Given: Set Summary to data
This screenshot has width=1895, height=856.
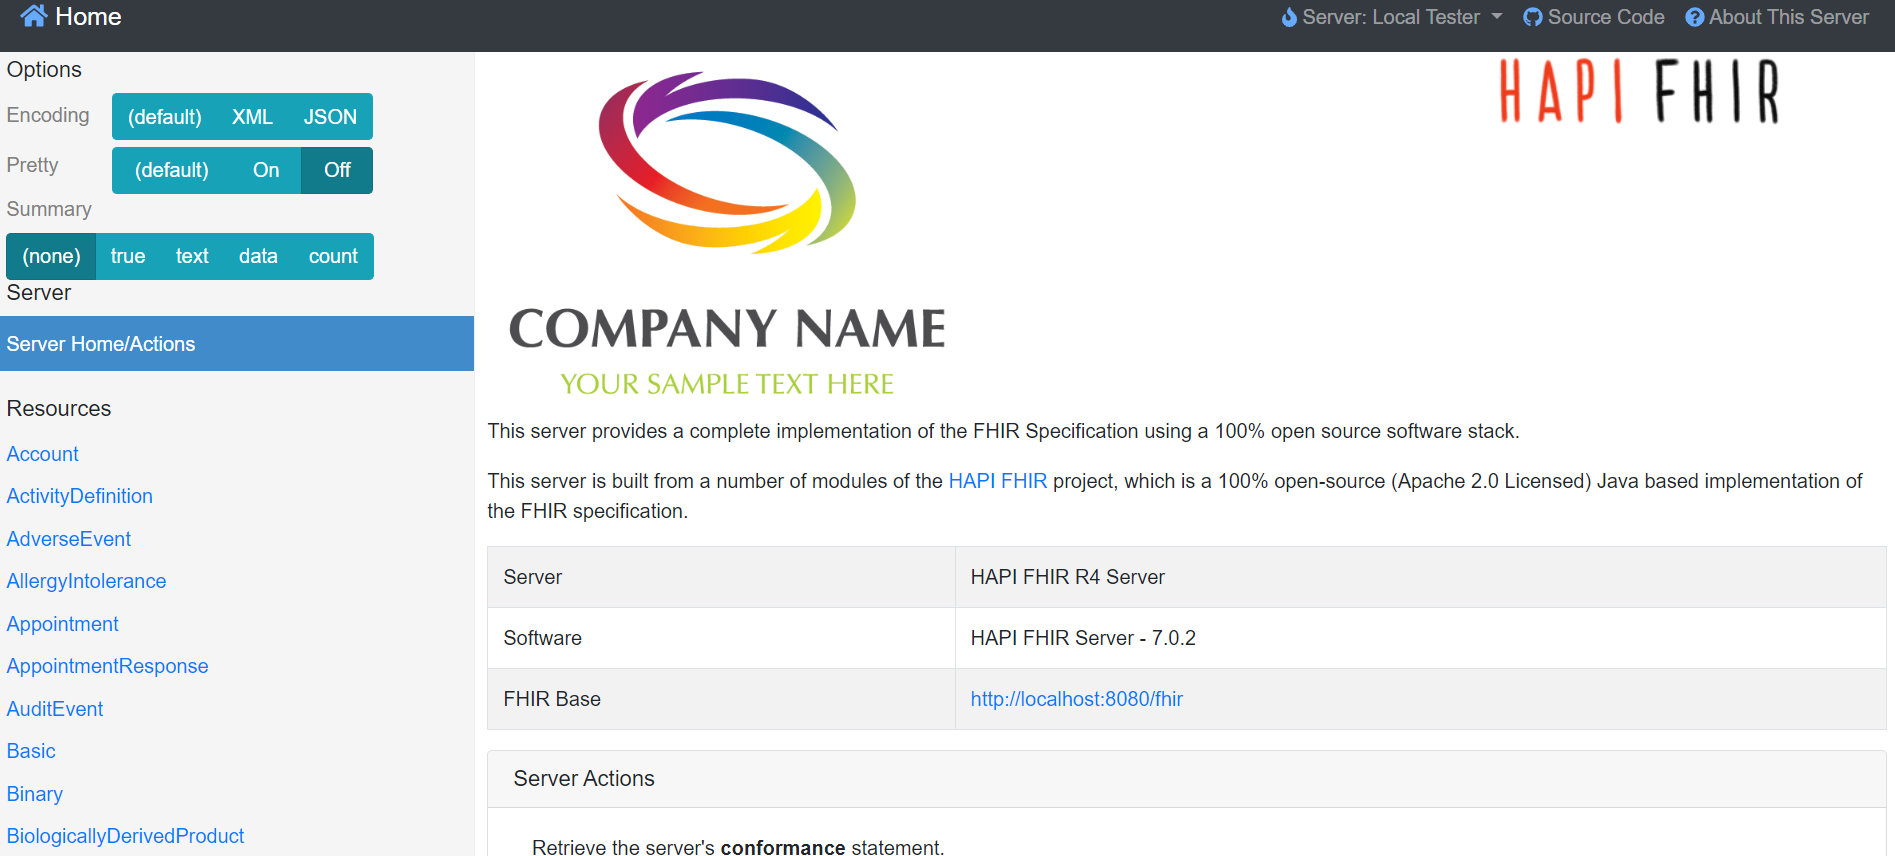Looking at the screenshot, I should coord(258,256).
